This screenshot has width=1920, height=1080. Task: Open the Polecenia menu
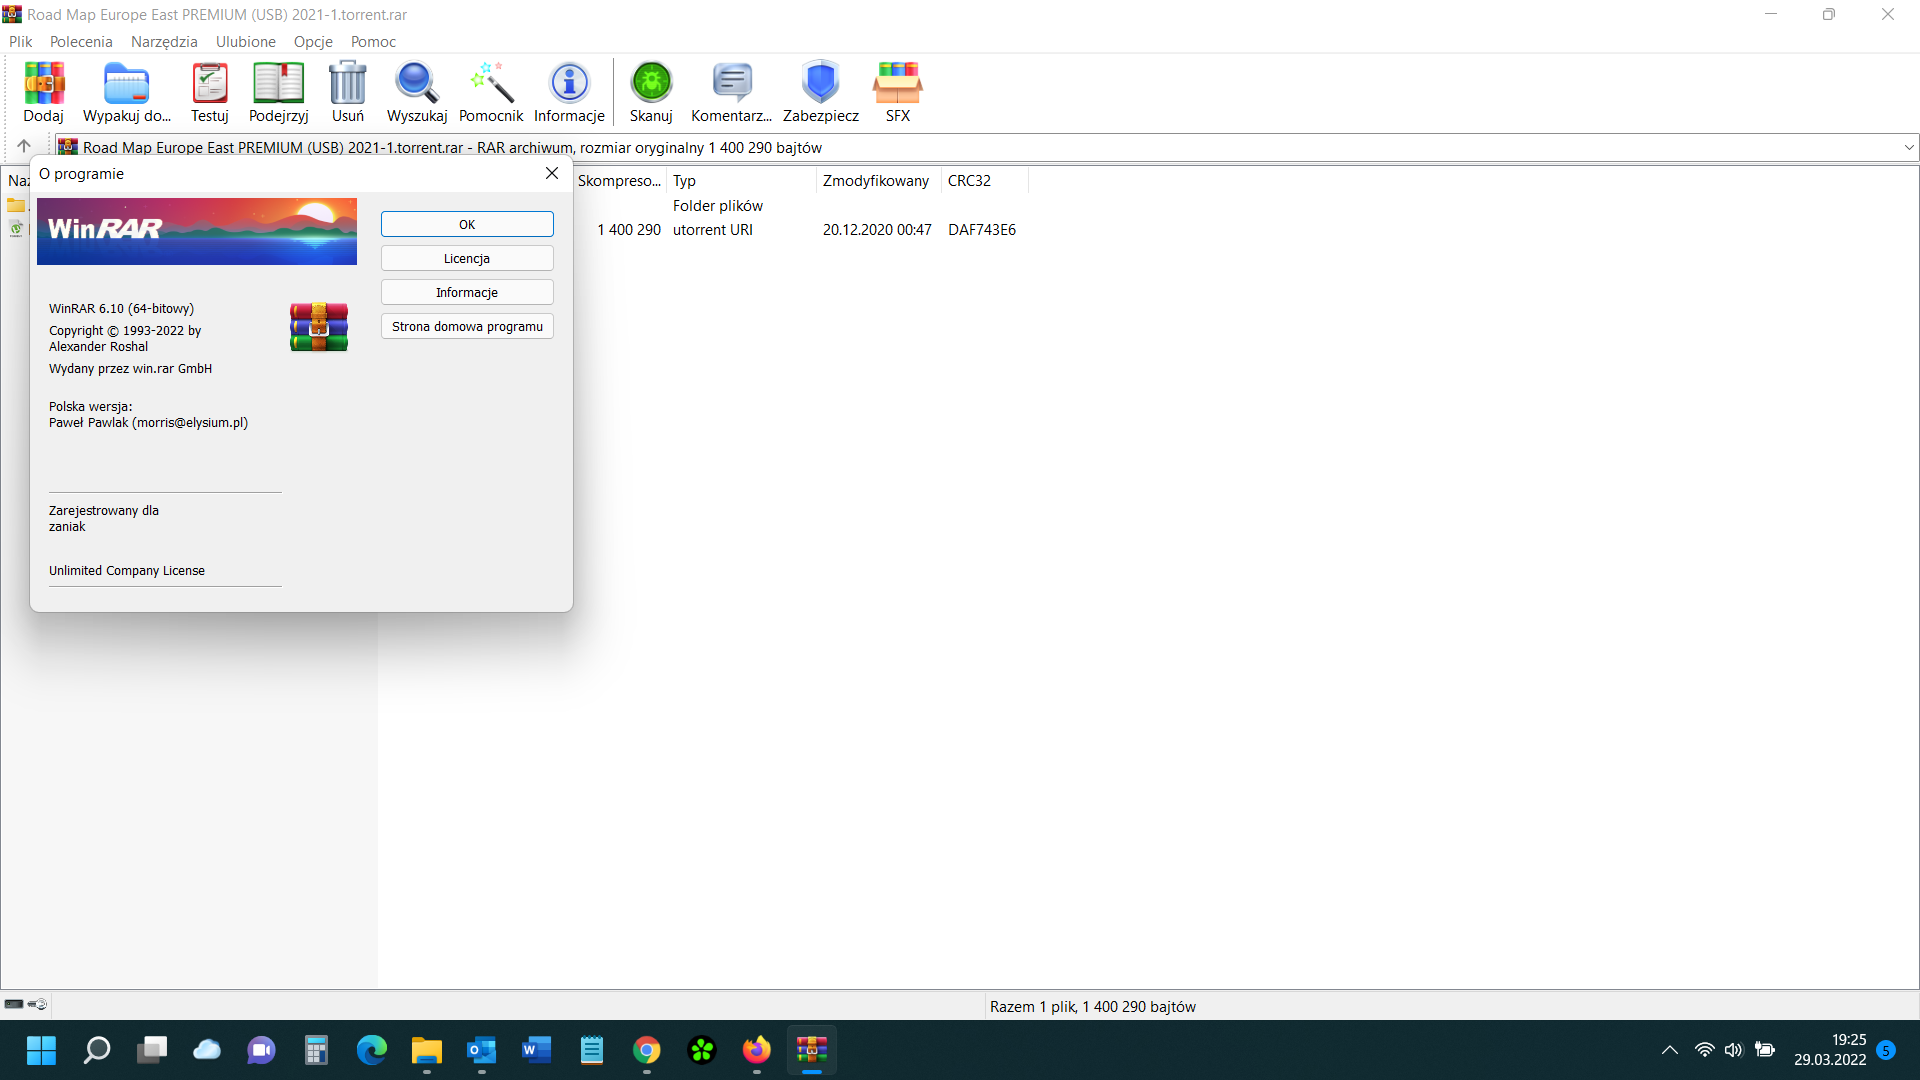tap(81, 41)
